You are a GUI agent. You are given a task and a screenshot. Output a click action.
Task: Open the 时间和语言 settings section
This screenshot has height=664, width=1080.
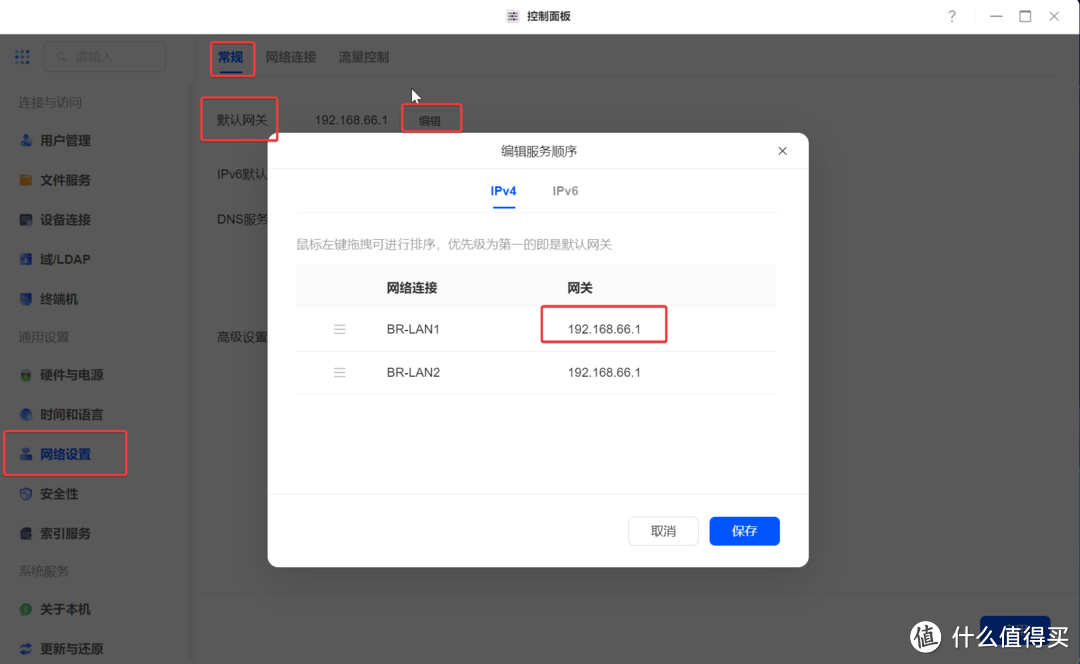coord(72,414)
